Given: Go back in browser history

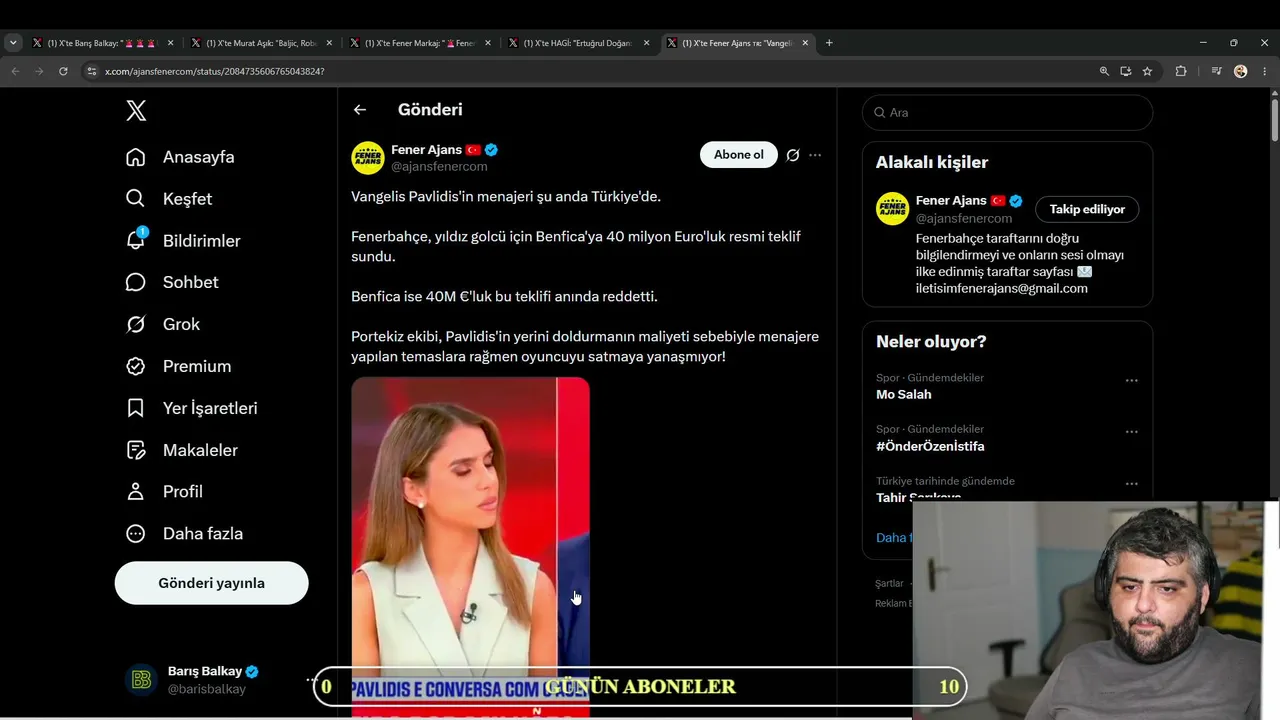Looking at the screenshot, I should (x=15, y=71).
